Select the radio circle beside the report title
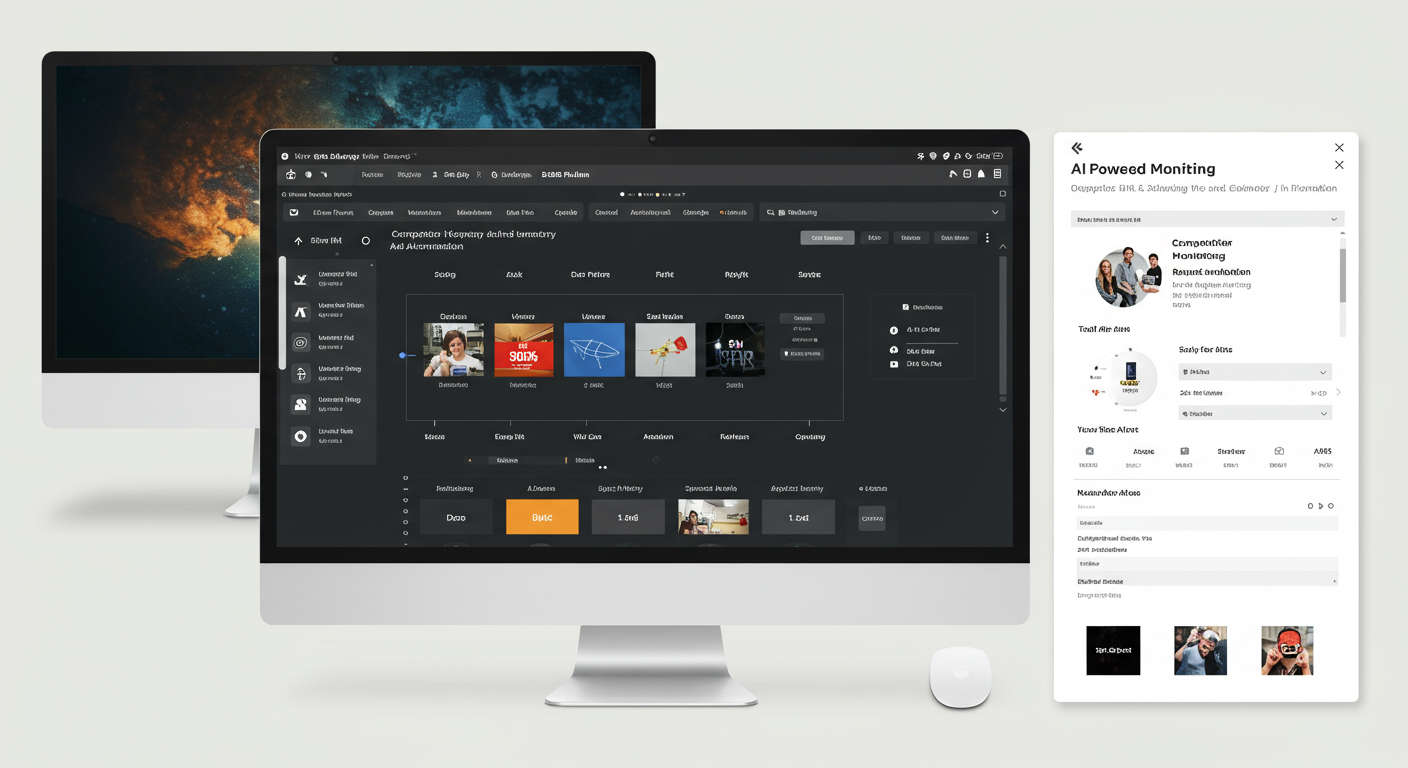The image size is (1408, 768). coord(365,240)
